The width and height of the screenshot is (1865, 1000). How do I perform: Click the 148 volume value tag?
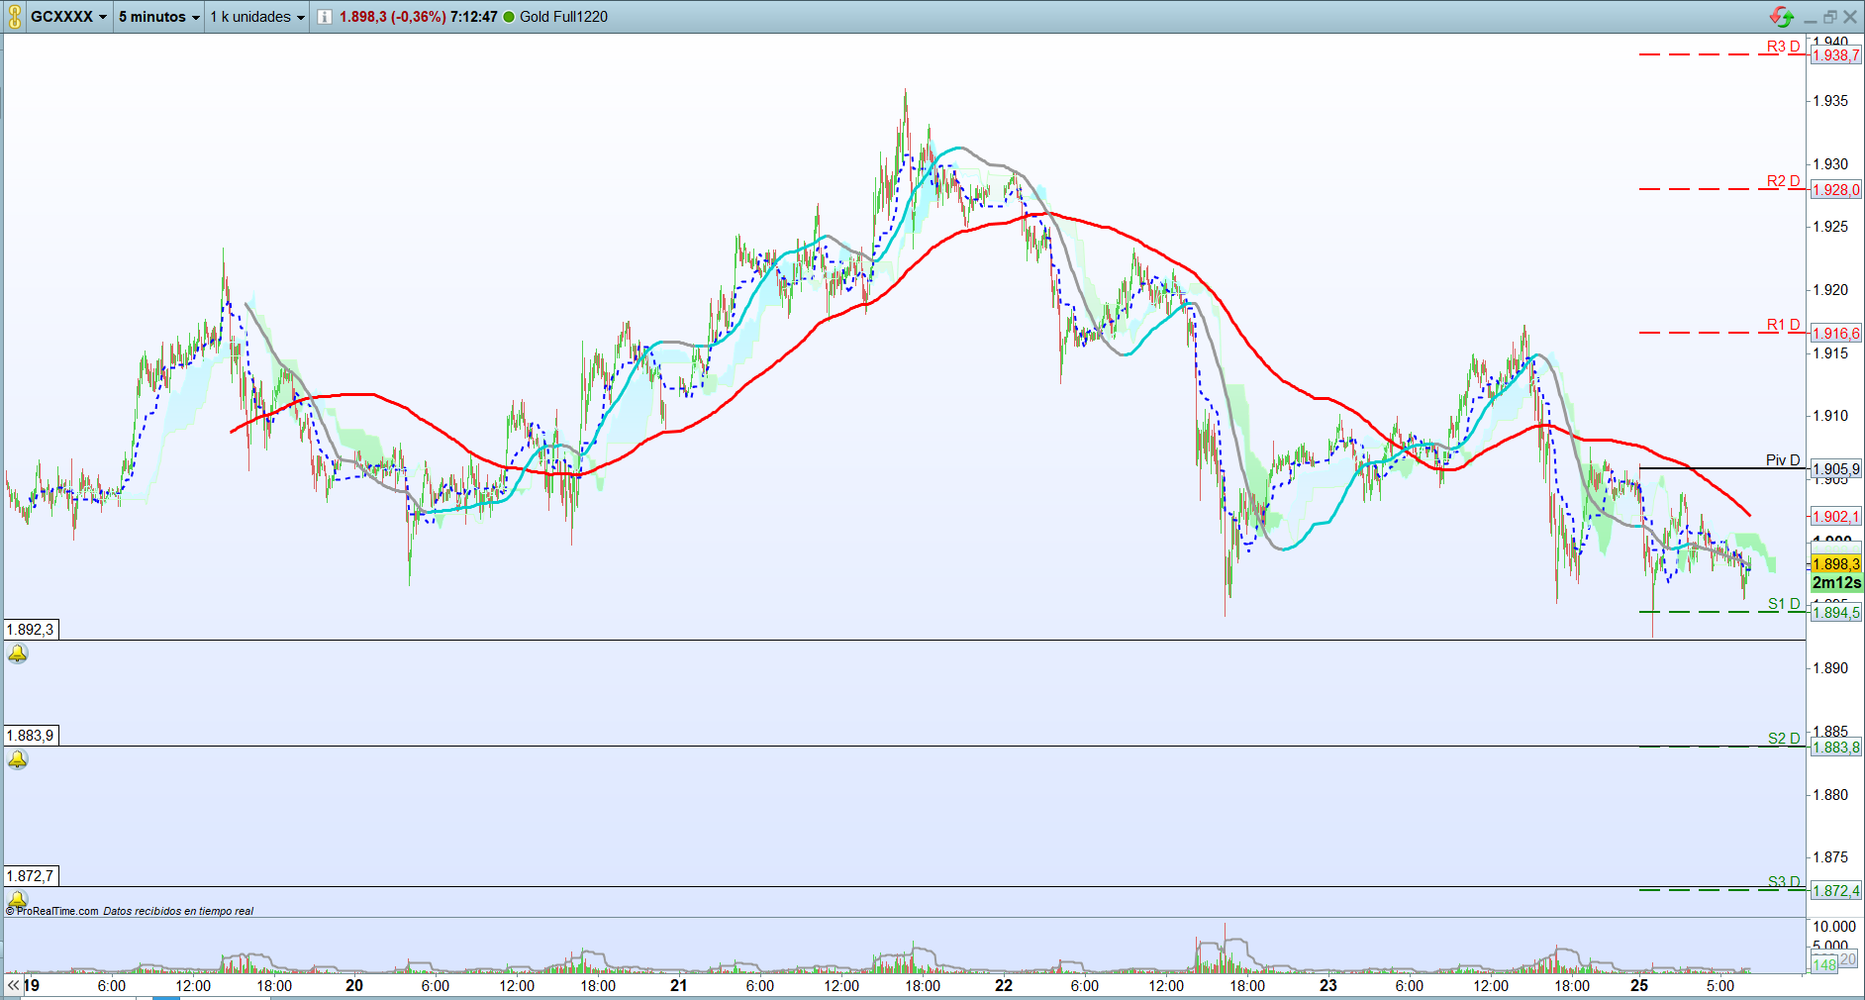(1824, 965)
